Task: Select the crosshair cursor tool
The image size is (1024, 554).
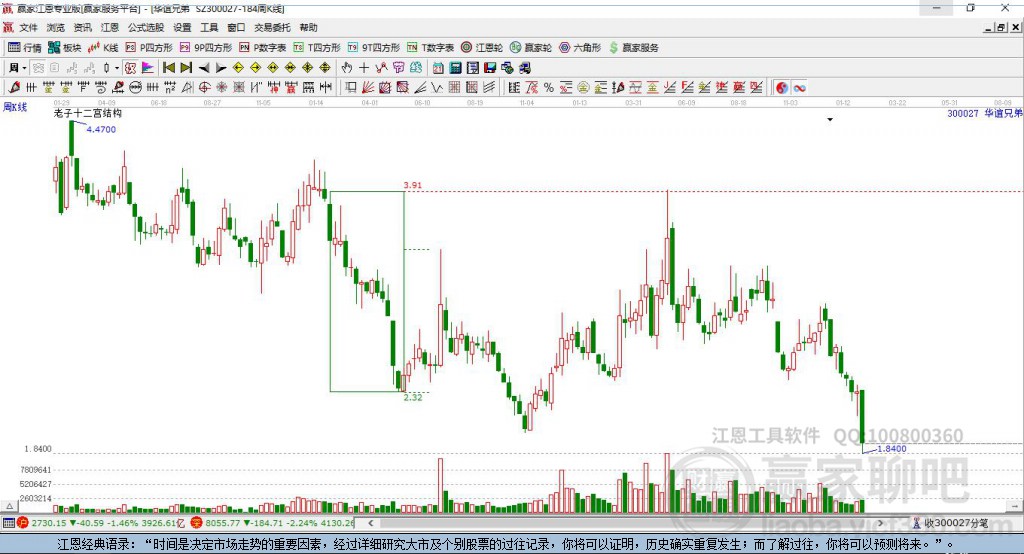Action: pos(364,68)
